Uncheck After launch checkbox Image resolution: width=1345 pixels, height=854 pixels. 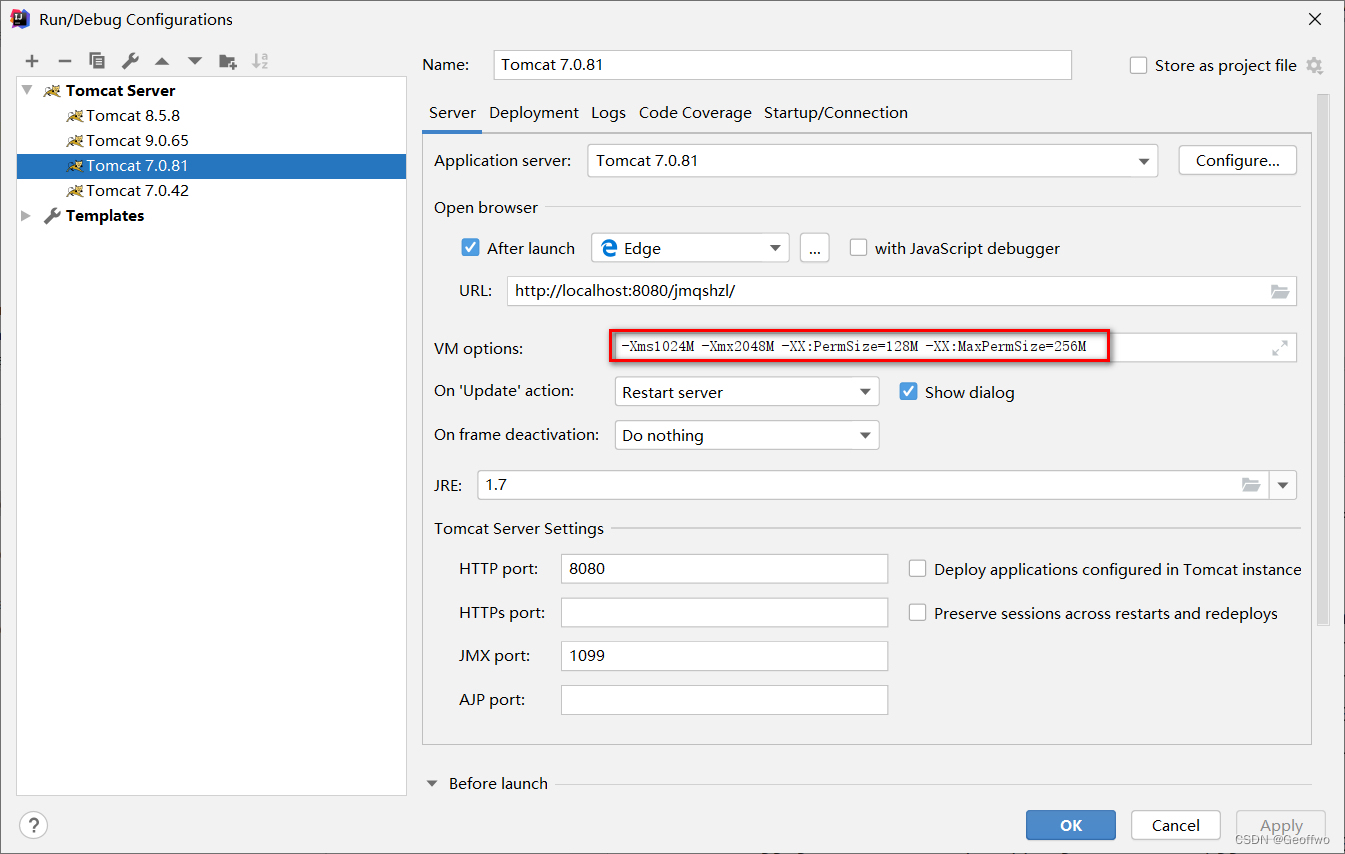pyautogui.click(x=470, y=248)
